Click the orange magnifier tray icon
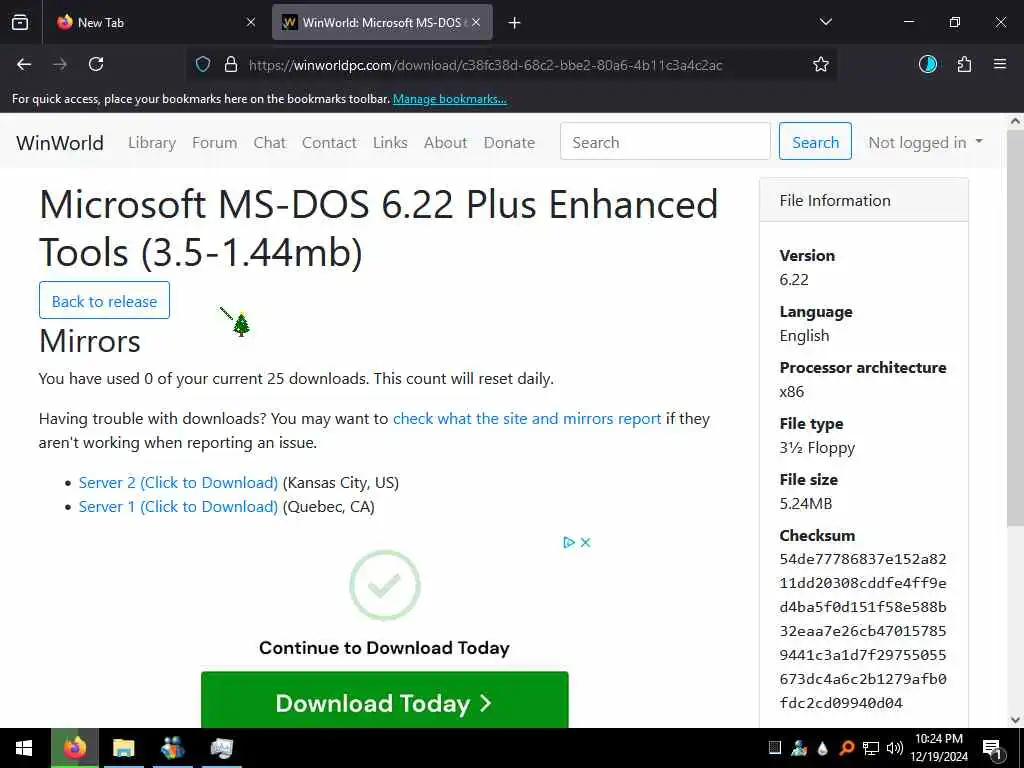Image resolution: width=1024 pixels, height=768 pixels. coord(846,748)
